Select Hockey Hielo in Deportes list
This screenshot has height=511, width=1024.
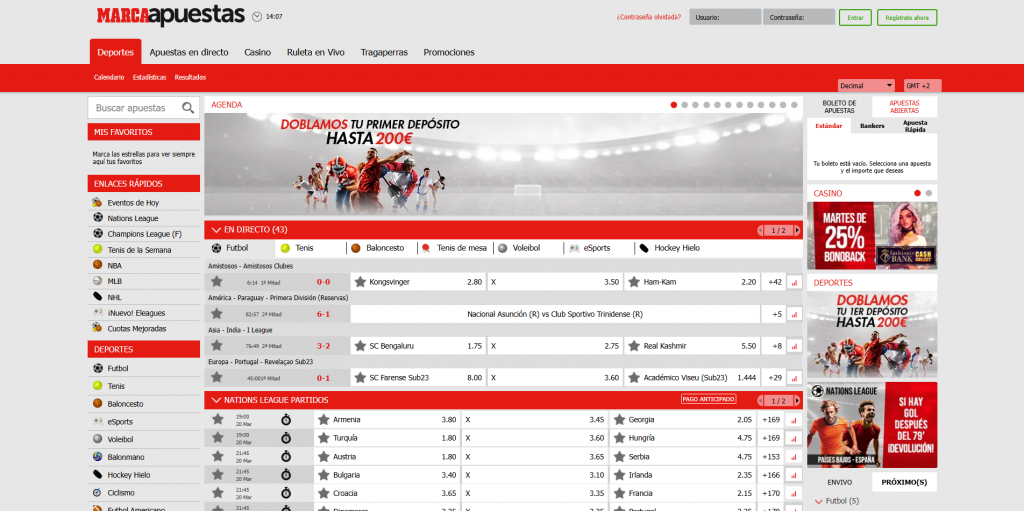[x=130, y=474]
